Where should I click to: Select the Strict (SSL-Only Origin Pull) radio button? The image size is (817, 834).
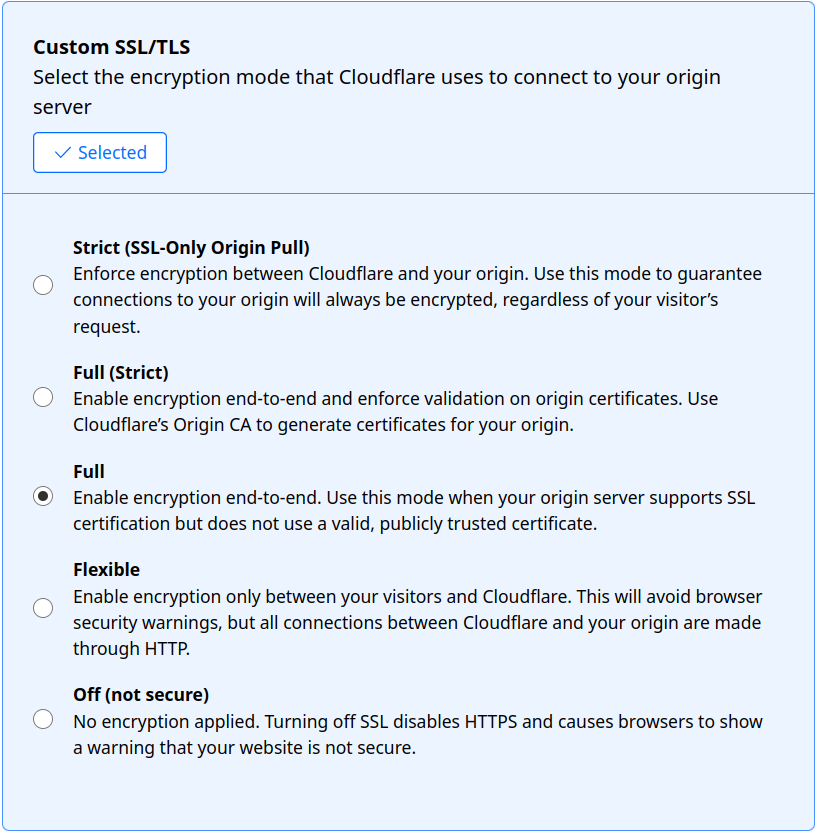pos(43,285)
